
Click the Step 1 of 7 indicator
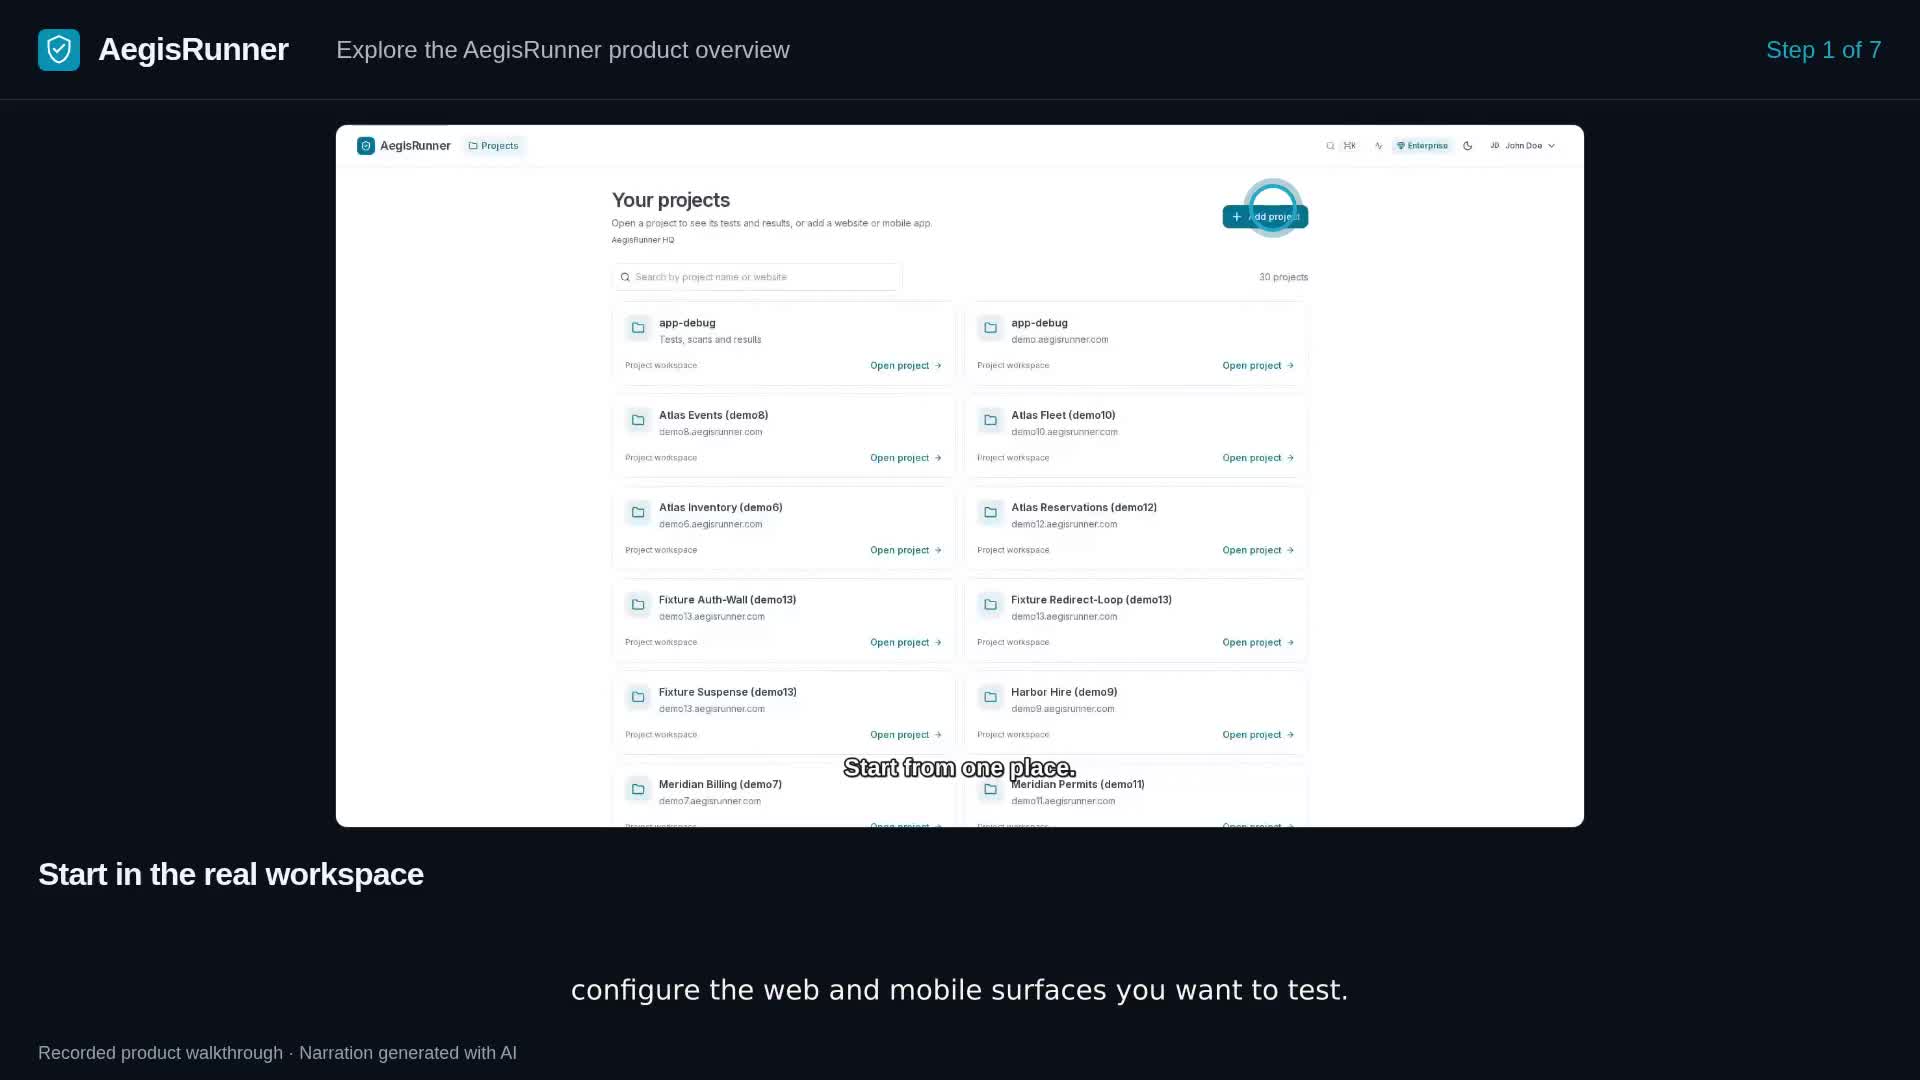click(1823, 50)
